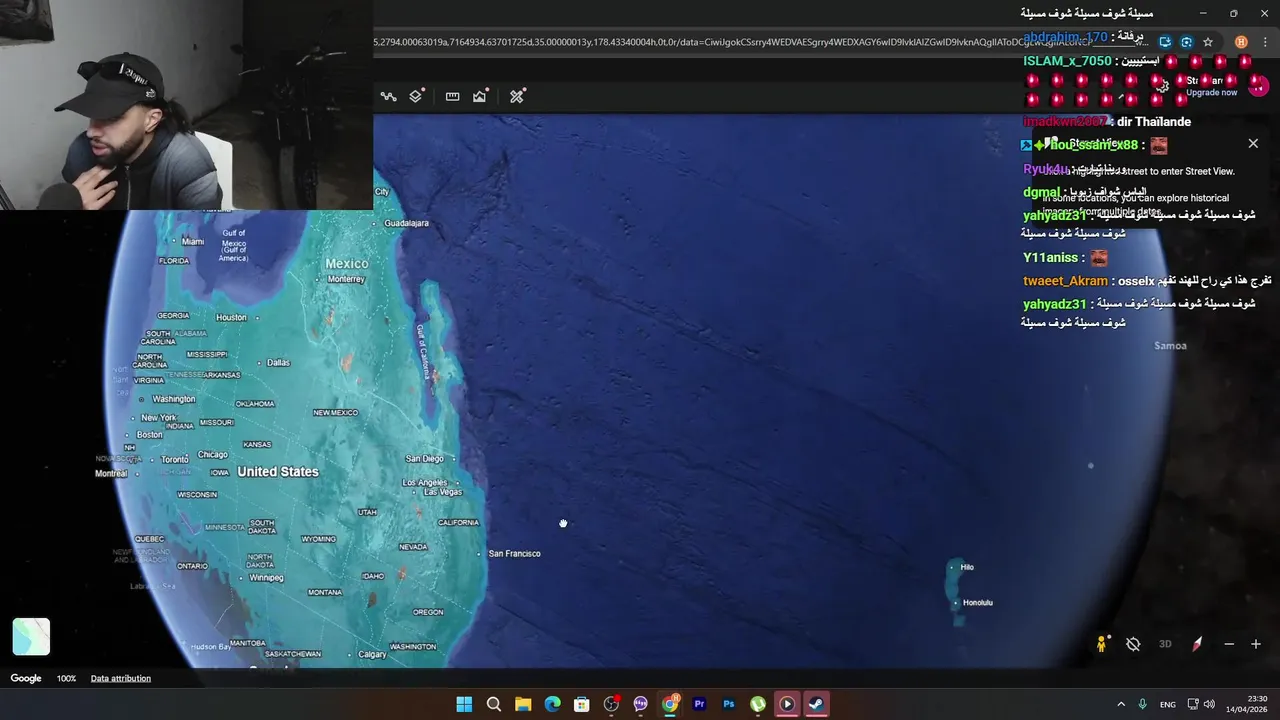Open Windows taskbar search
This screenshot has height=720, width=1280.
493,704
